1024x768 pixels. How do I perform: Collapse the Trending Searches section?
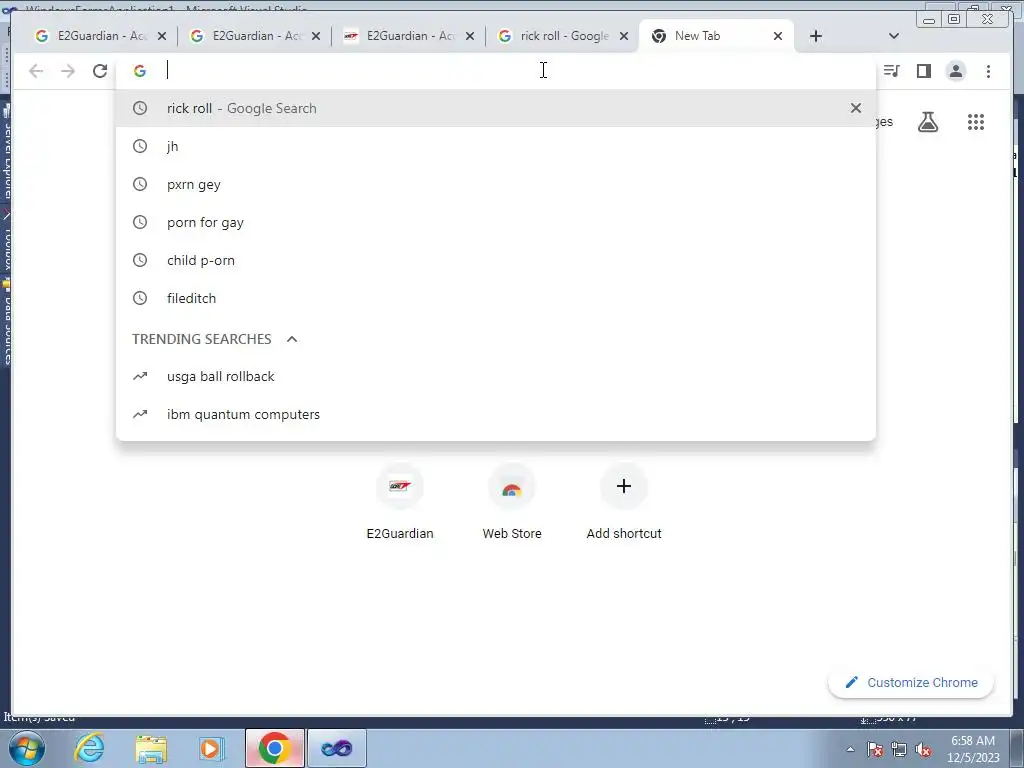292,339
